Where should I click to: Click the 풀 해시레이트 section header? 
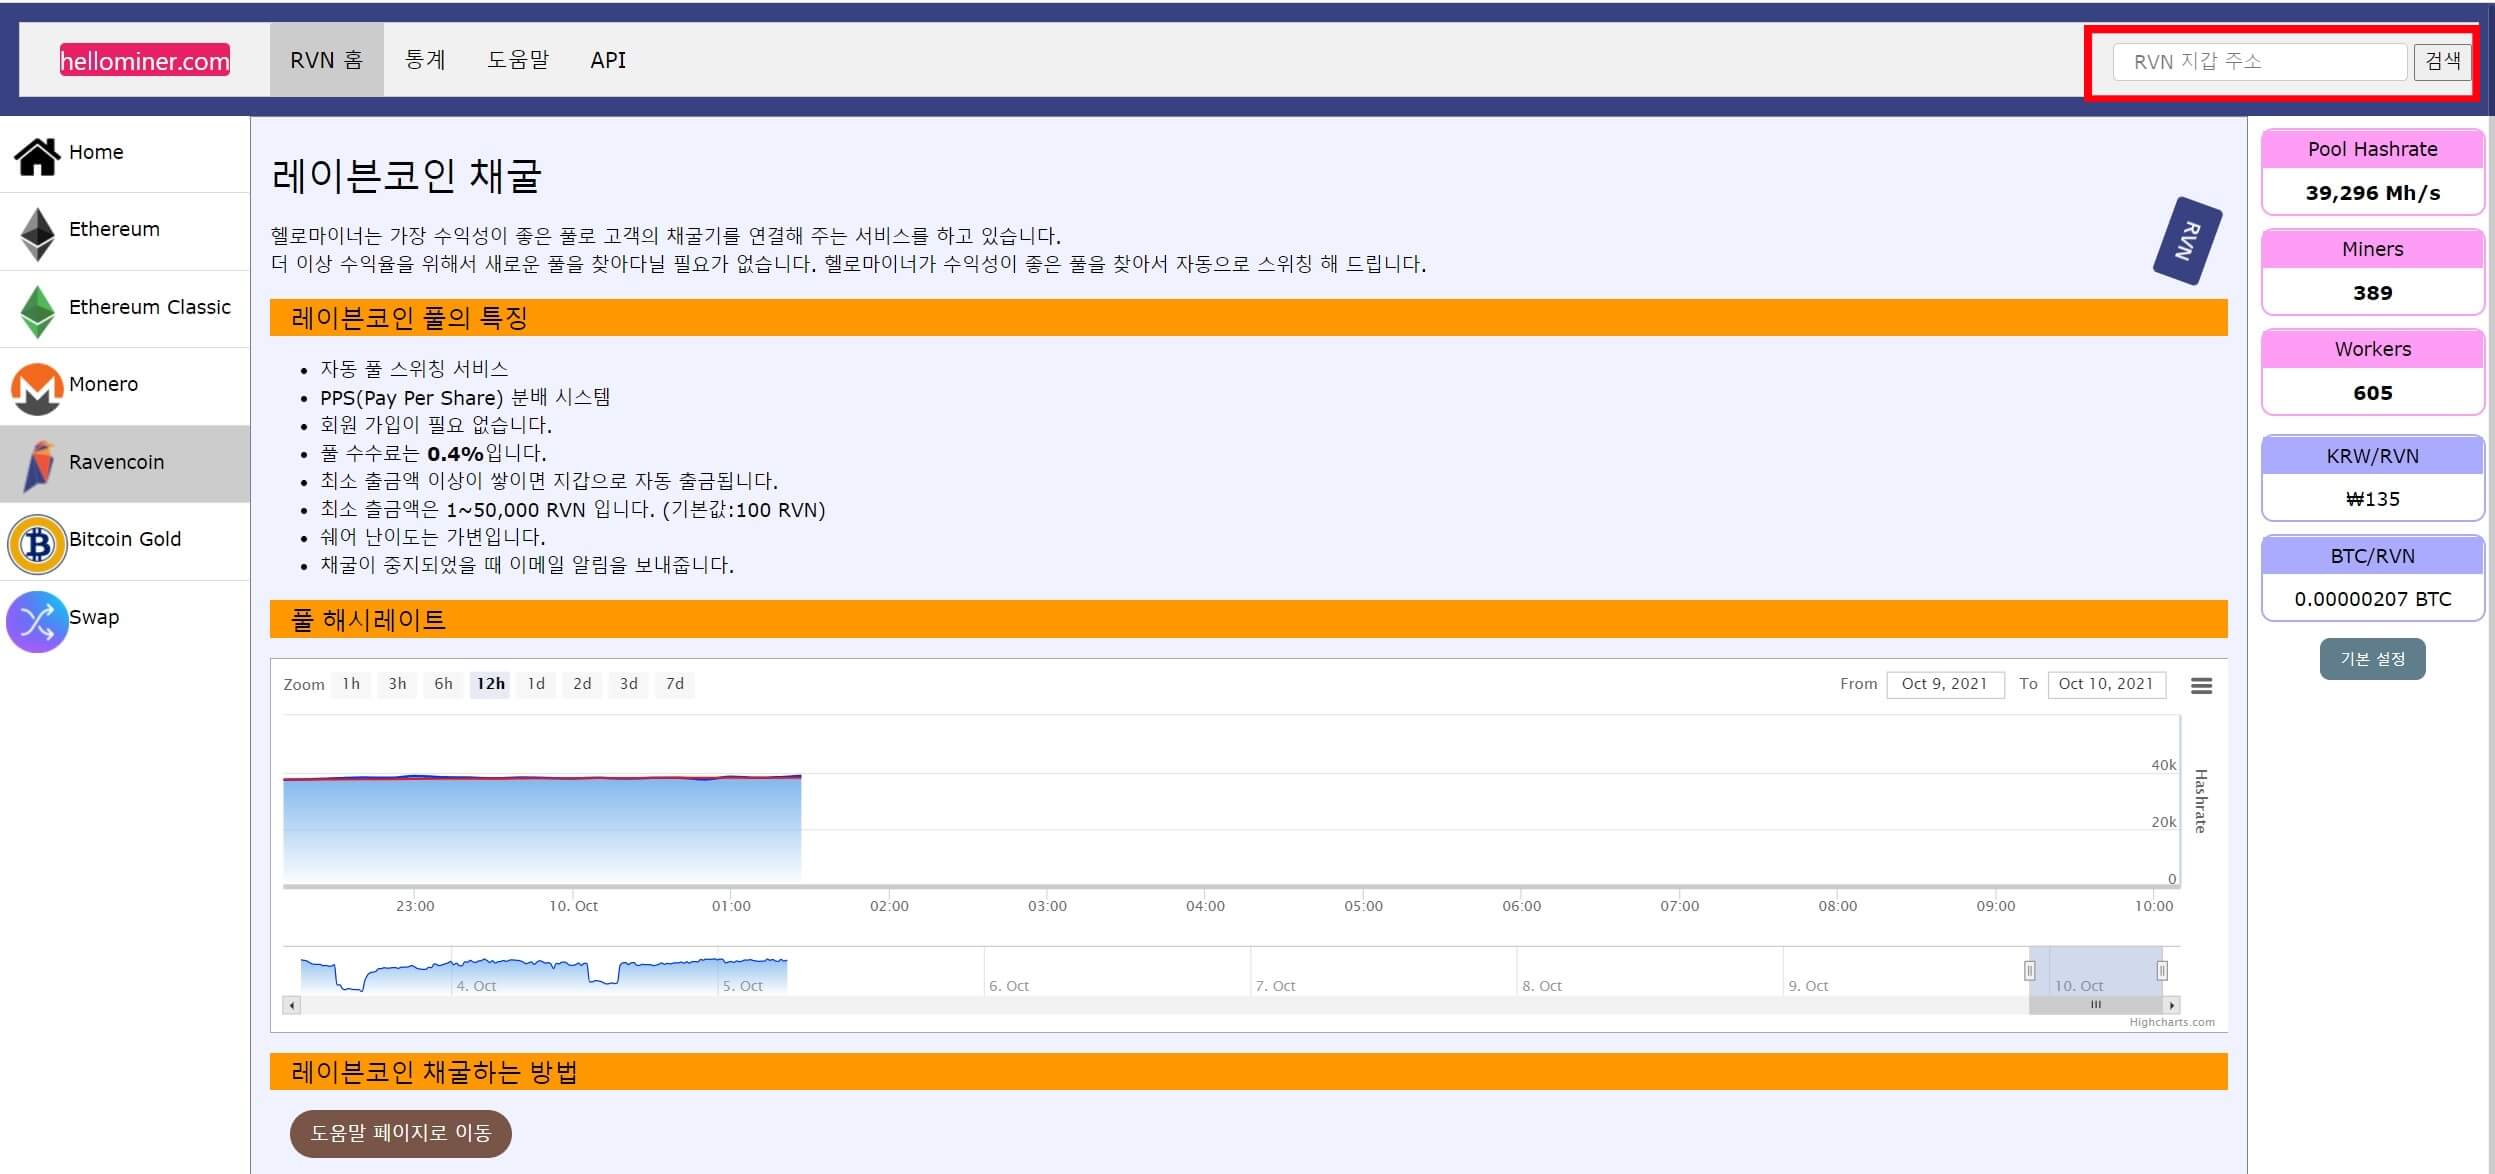(1248, 619)
